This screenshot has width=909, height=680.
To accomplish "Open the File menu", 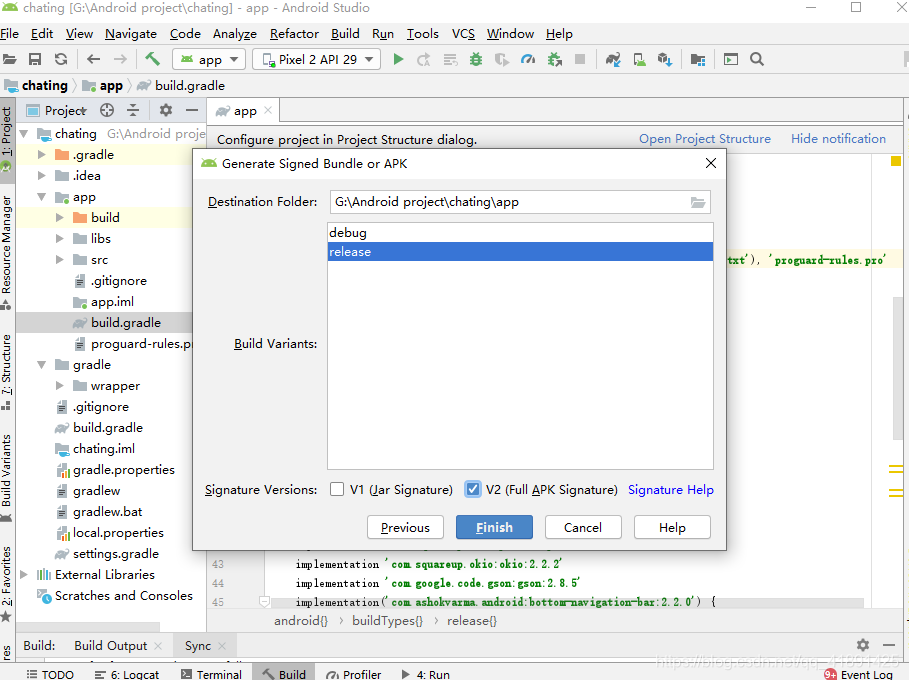I will pyautogui.click(x=9, y=34).
